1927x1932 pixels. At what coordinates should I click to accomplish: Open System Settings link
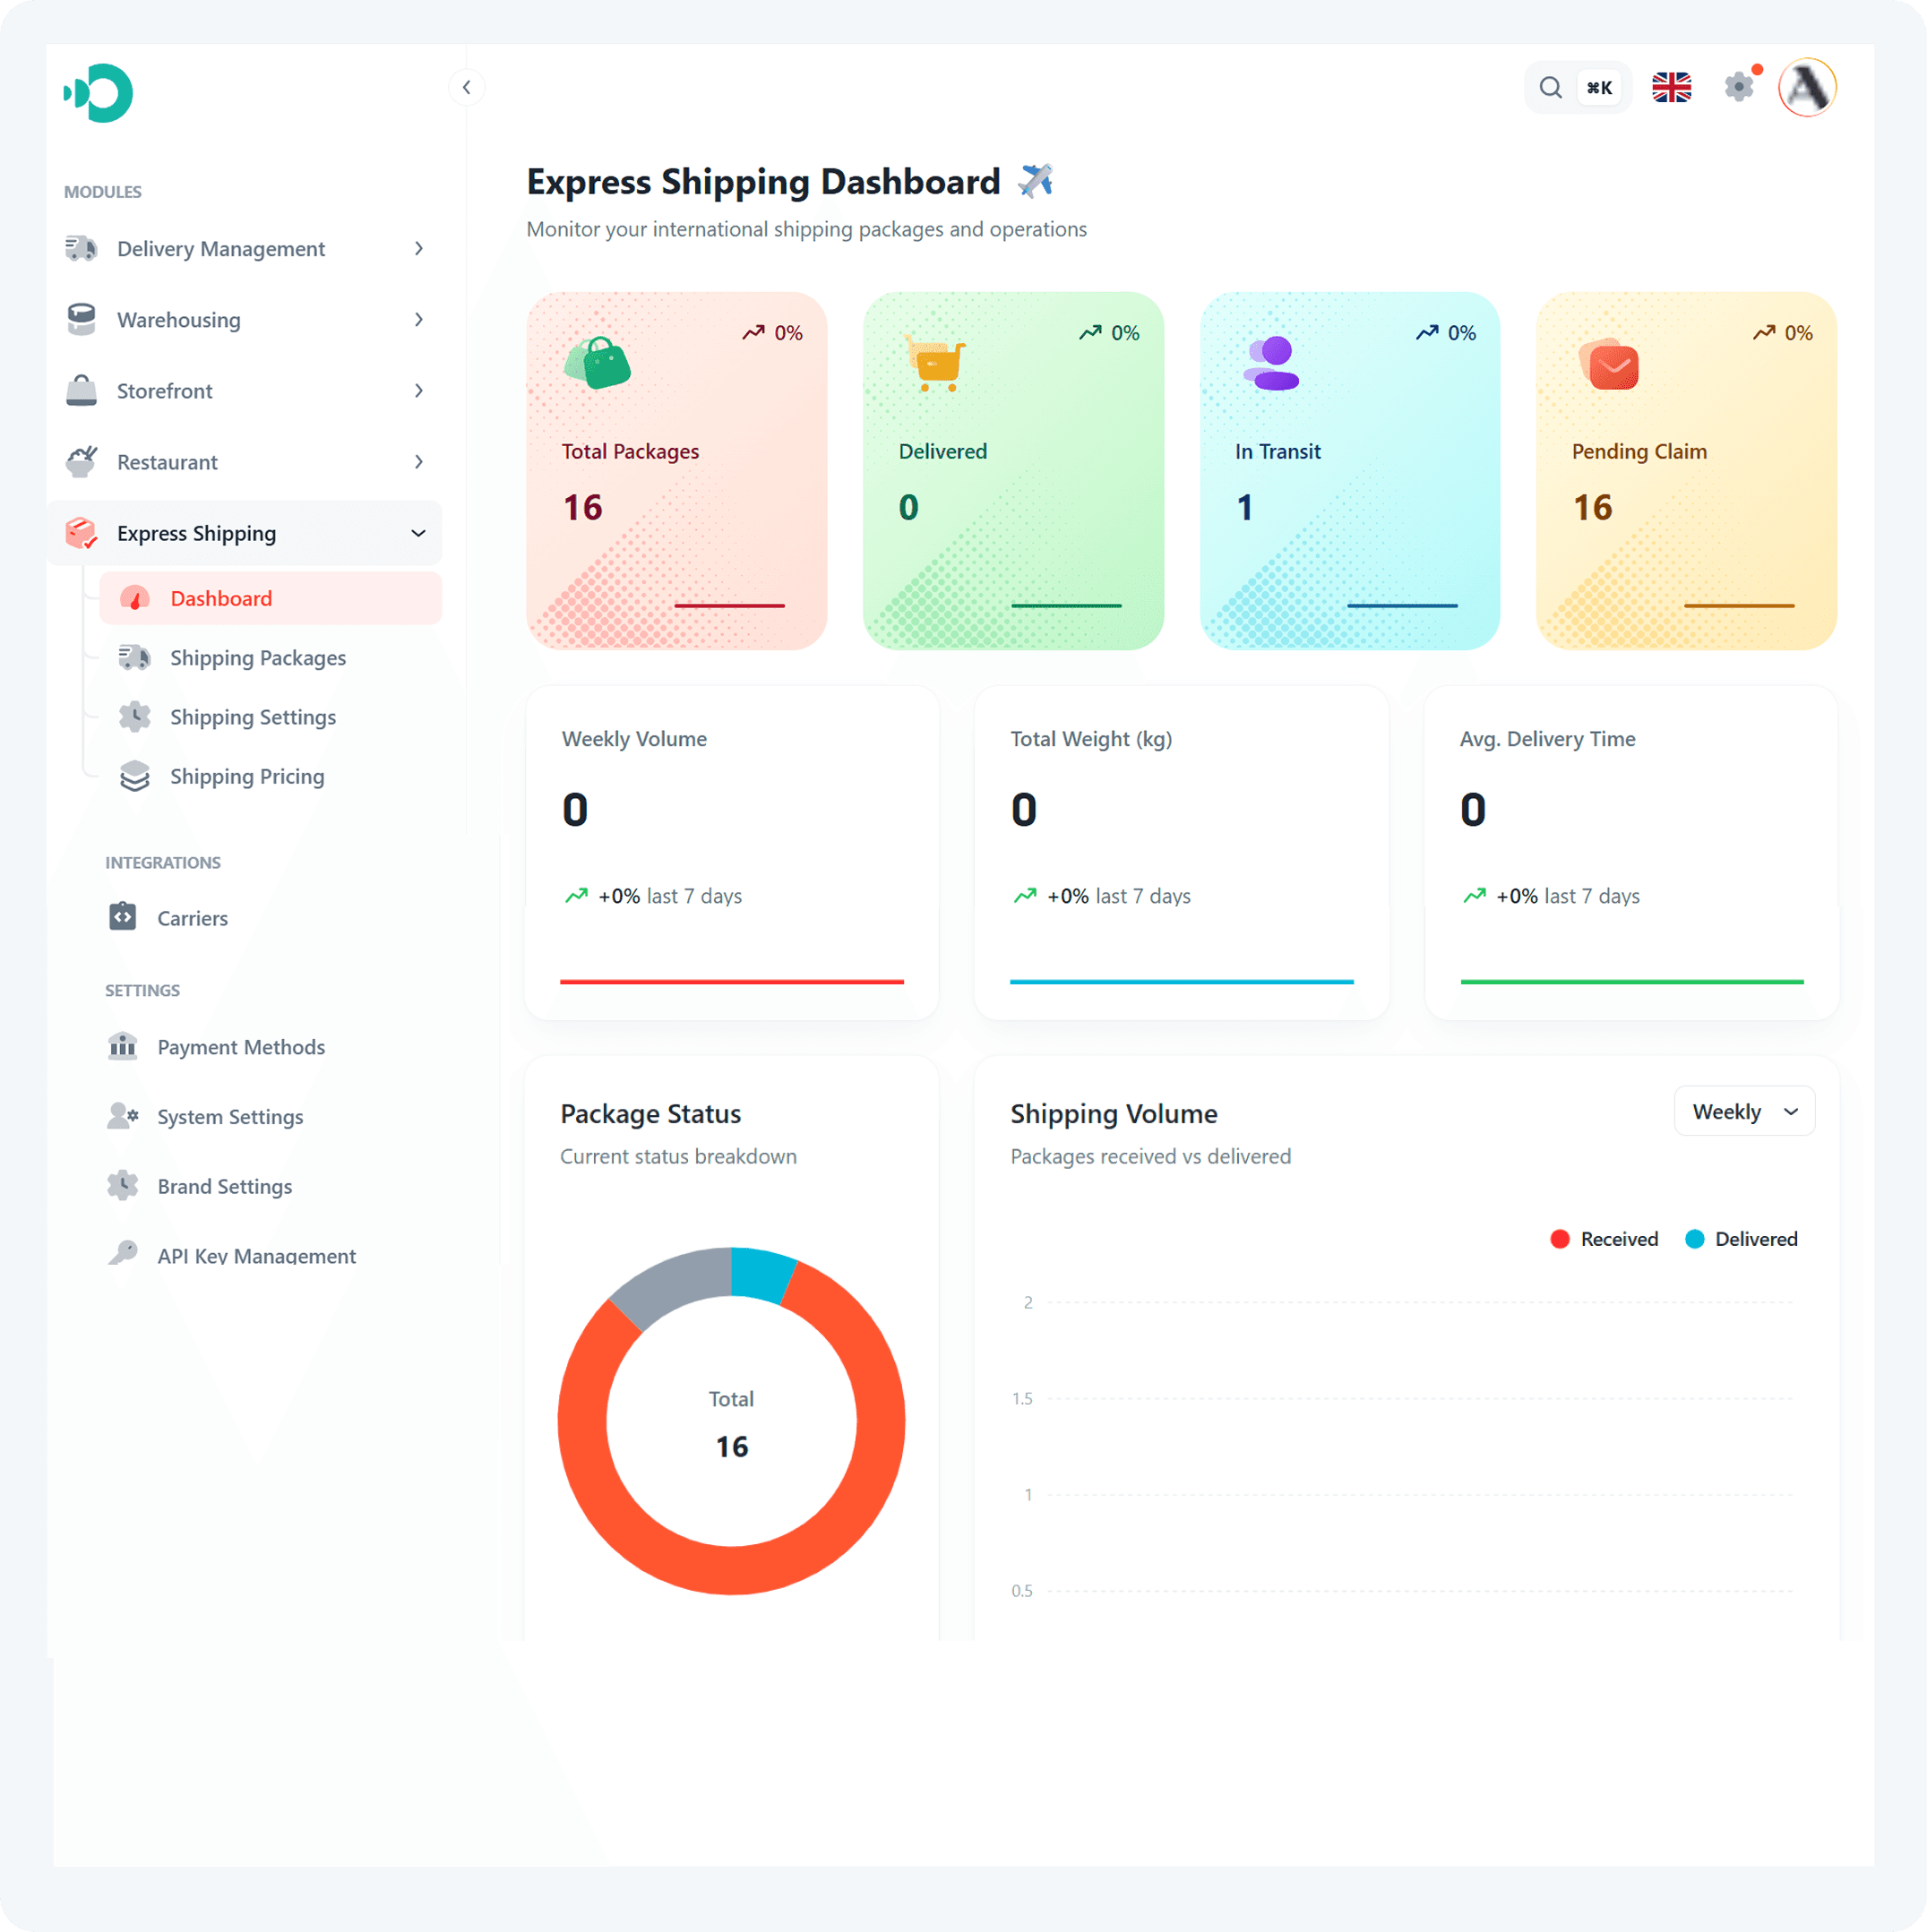click(229, 1116)
